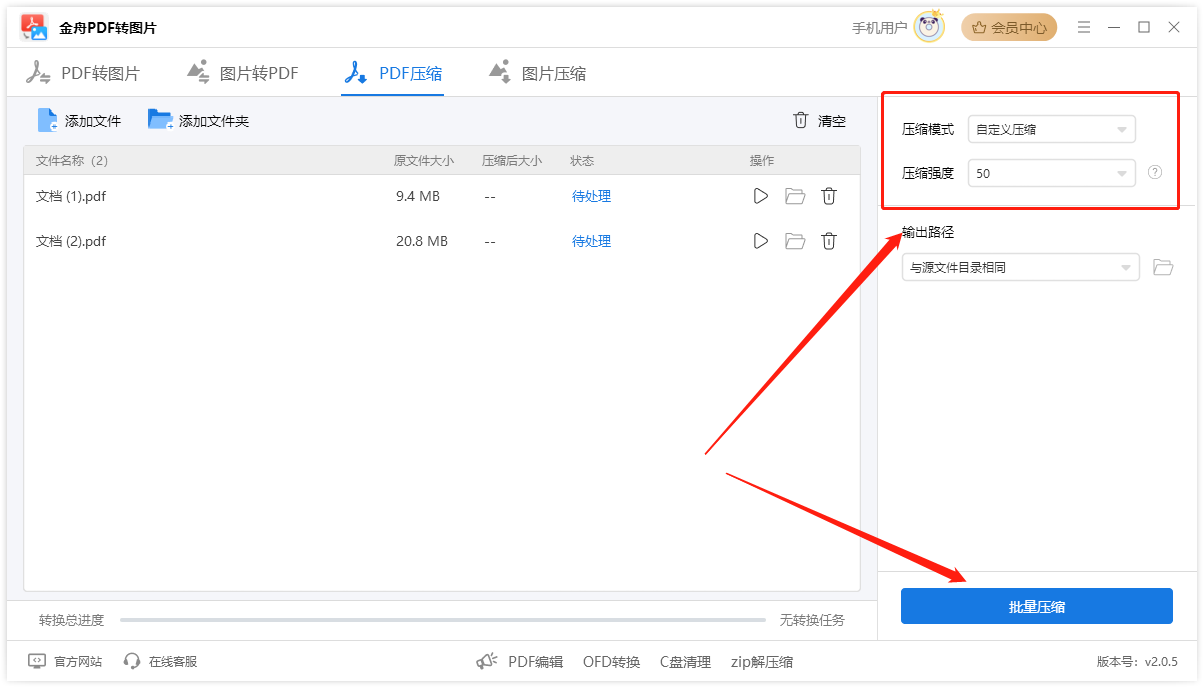Click the 转换总进度 progress bar
This screenshot has height=688, width=1204.
click(x=442, y=620)
